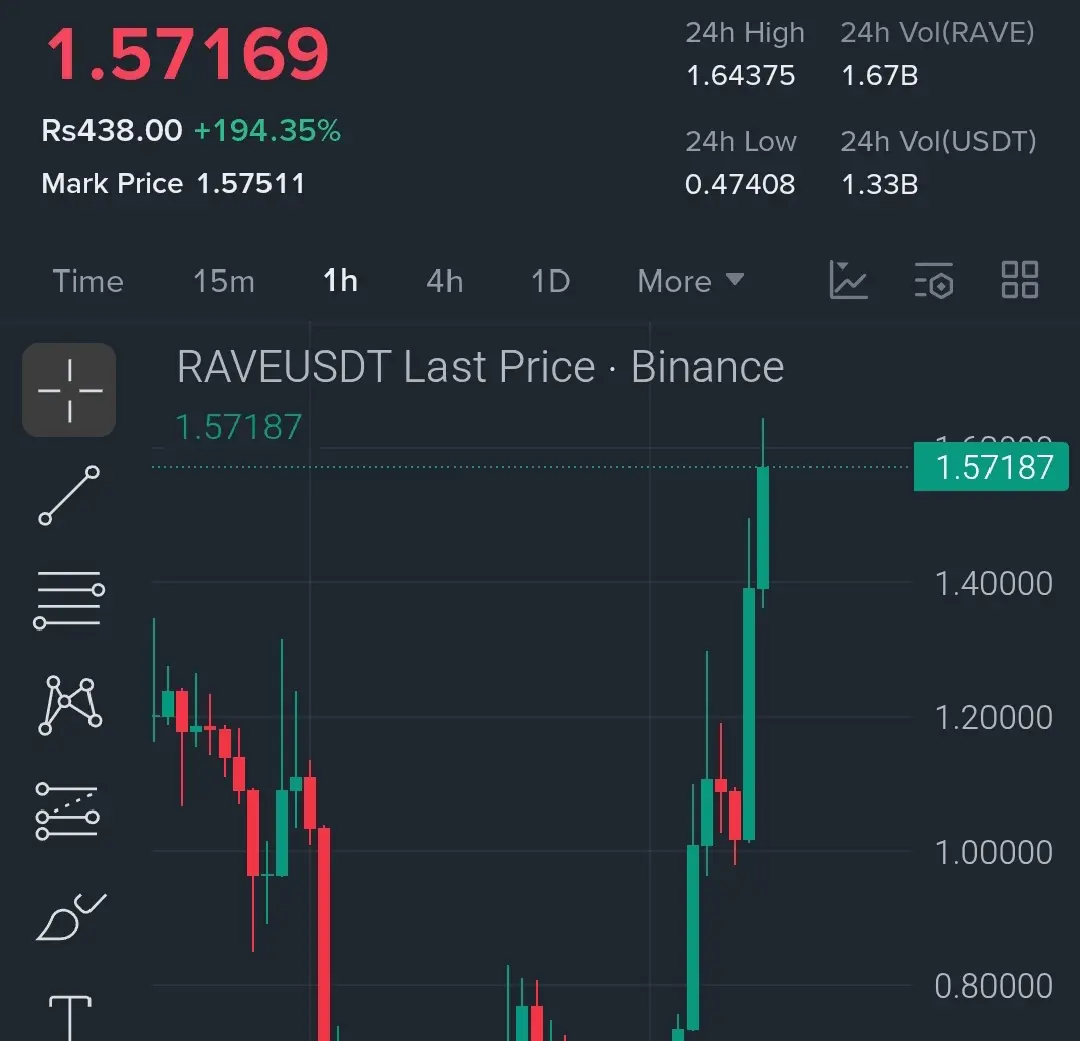Viewport: 1080px width, 1041px height.
Task: Tap the 24h Vol(RAVE) value 1.67B
Action: [880, 75]
